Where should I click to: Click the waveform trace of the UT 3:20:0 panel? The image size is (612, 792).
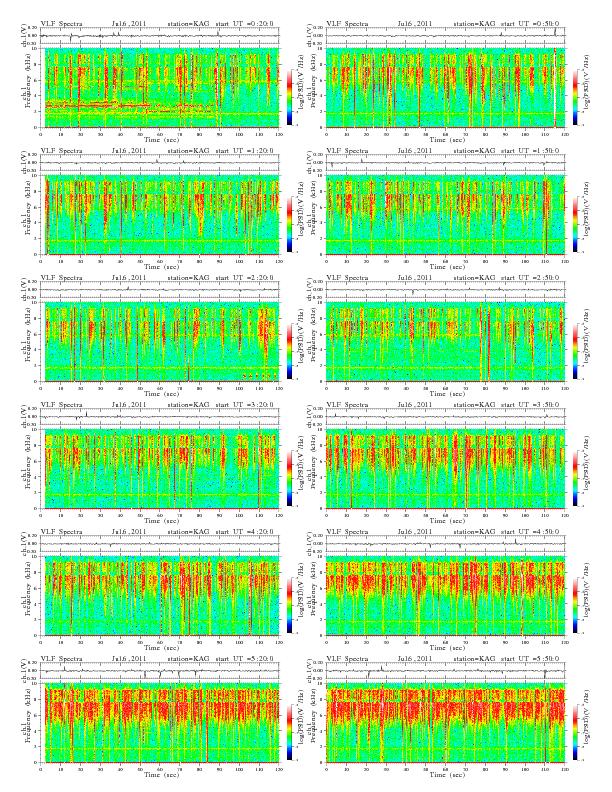click(160, 417)
